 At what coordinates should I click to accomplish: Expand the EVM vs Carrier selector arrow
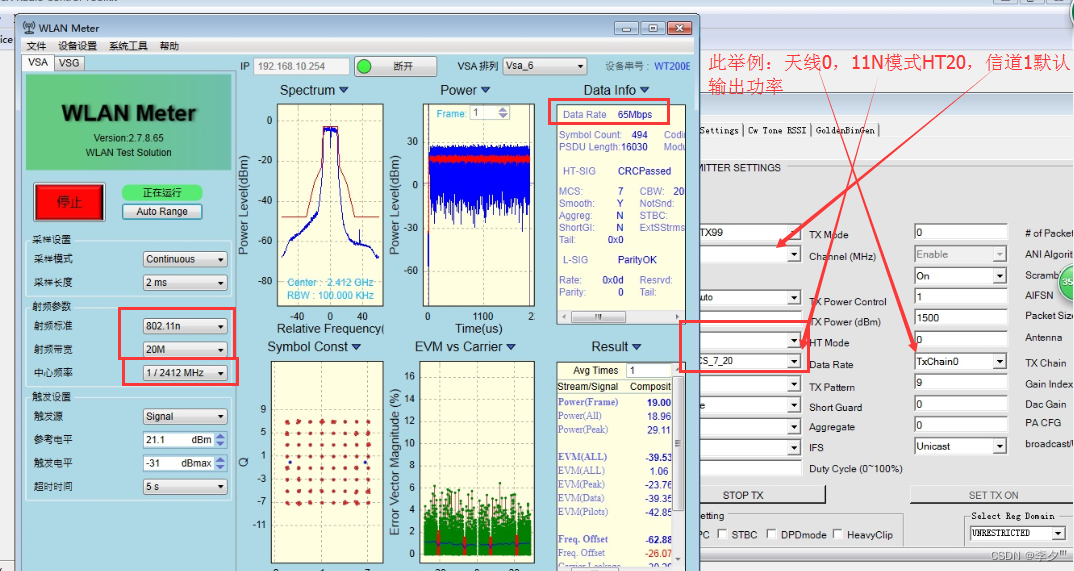[x=511, y=347]
